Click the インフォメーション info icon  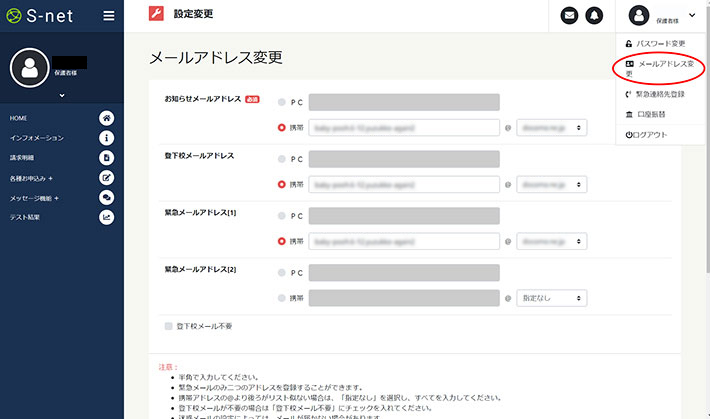click(107, 138)
